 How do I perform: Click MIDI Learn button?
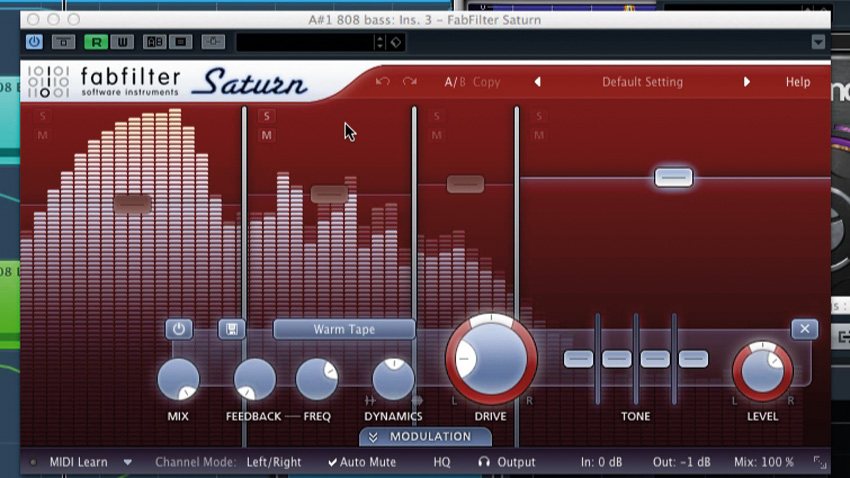[79, 462]
